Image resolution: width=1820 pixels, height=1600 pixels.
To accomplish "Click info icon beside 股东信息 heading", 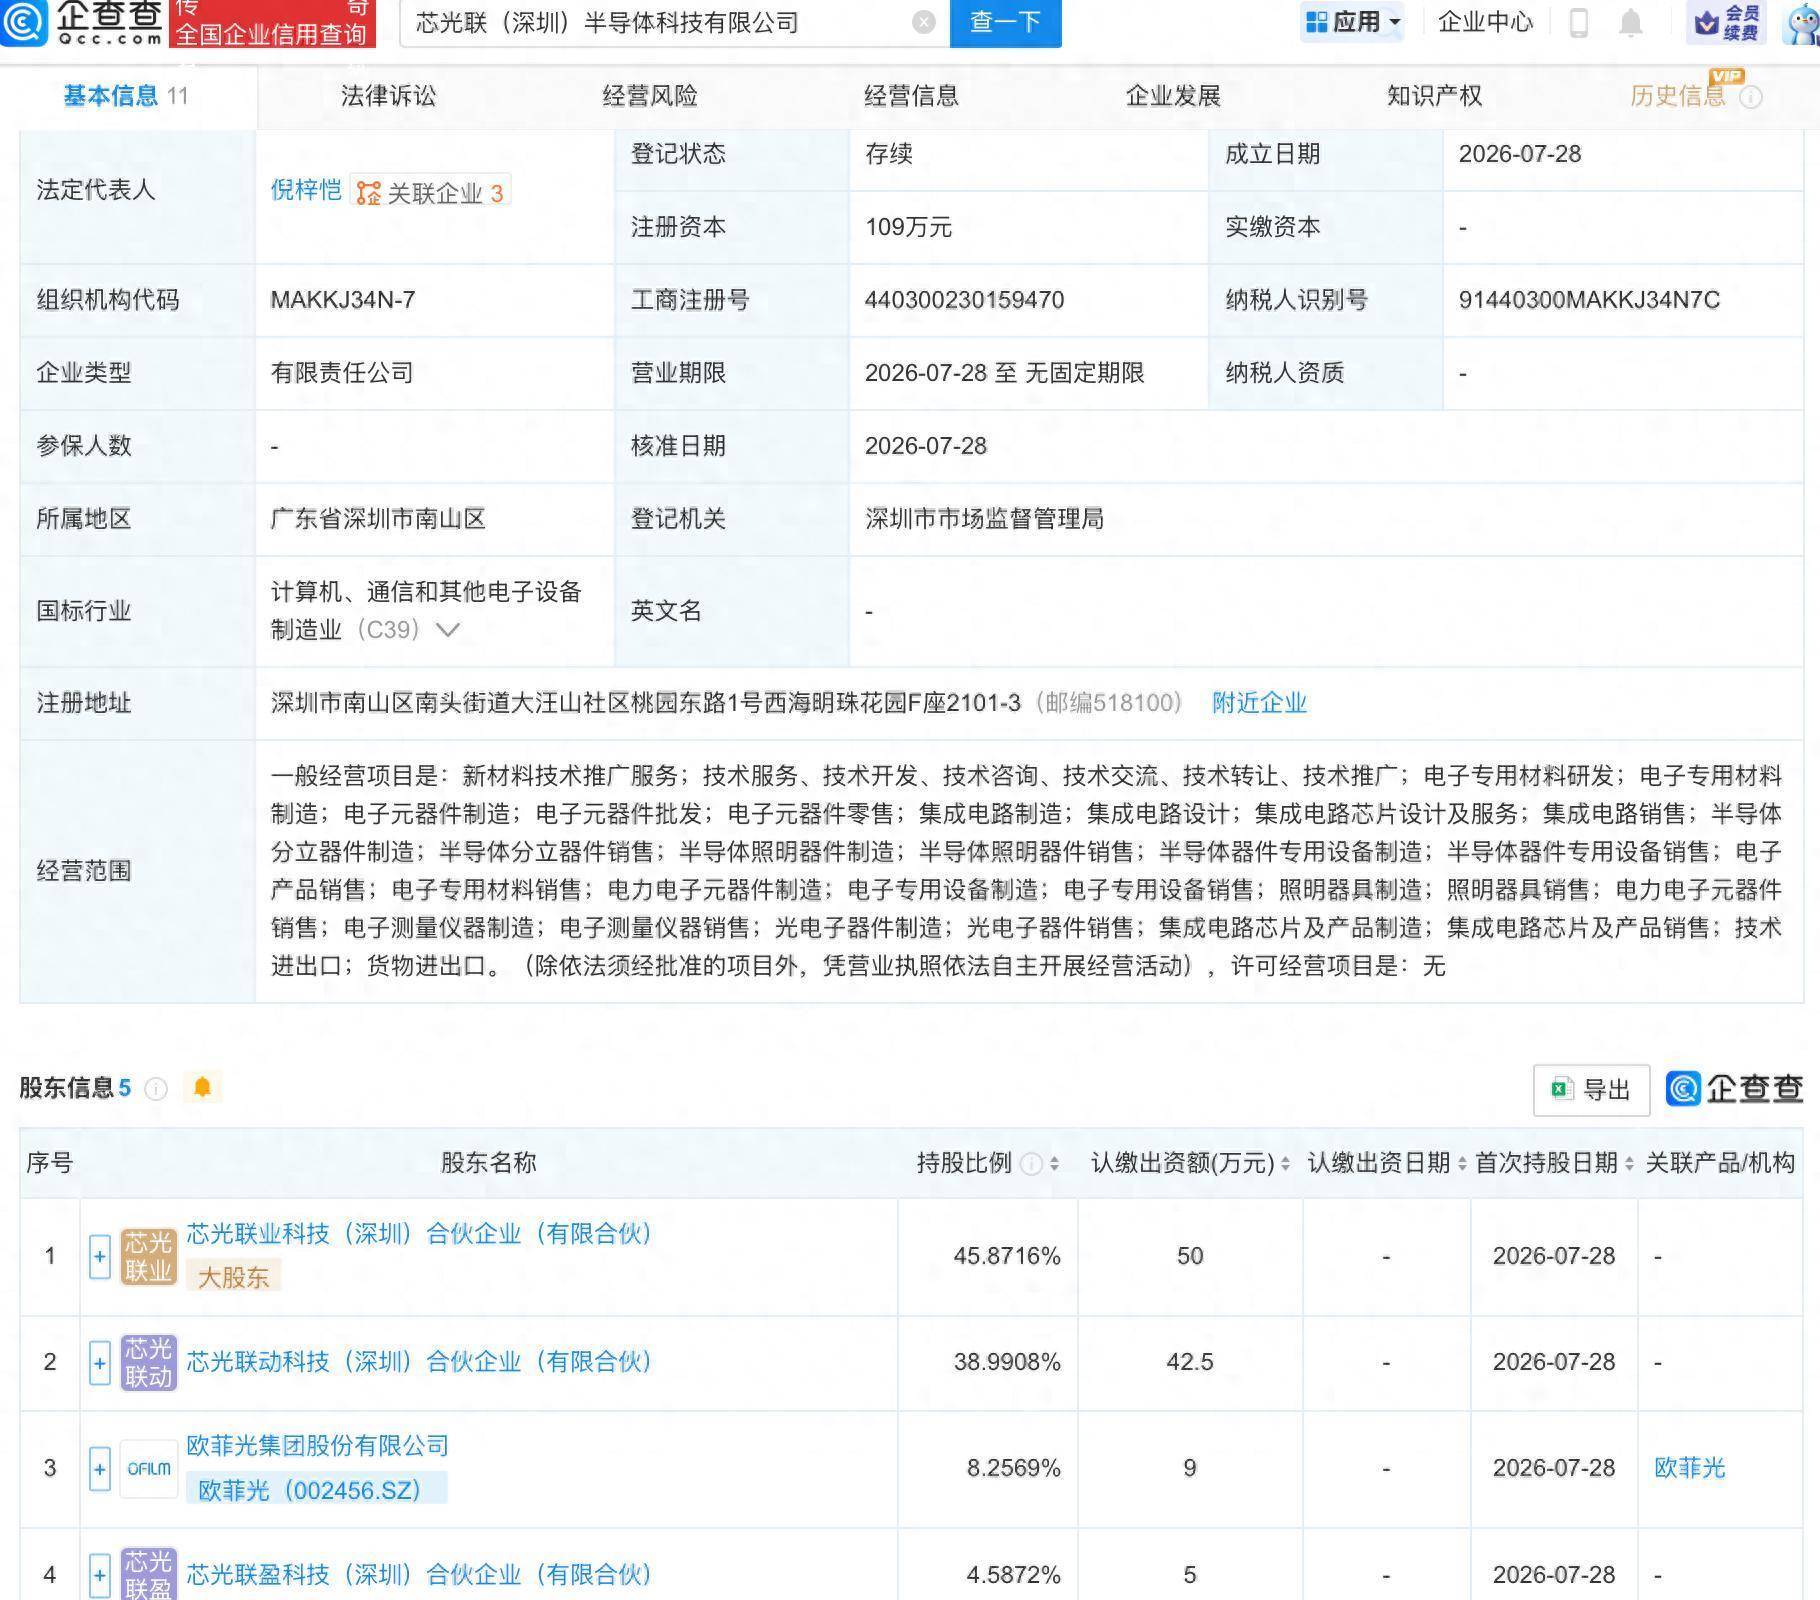I will tap(156, 1089).
